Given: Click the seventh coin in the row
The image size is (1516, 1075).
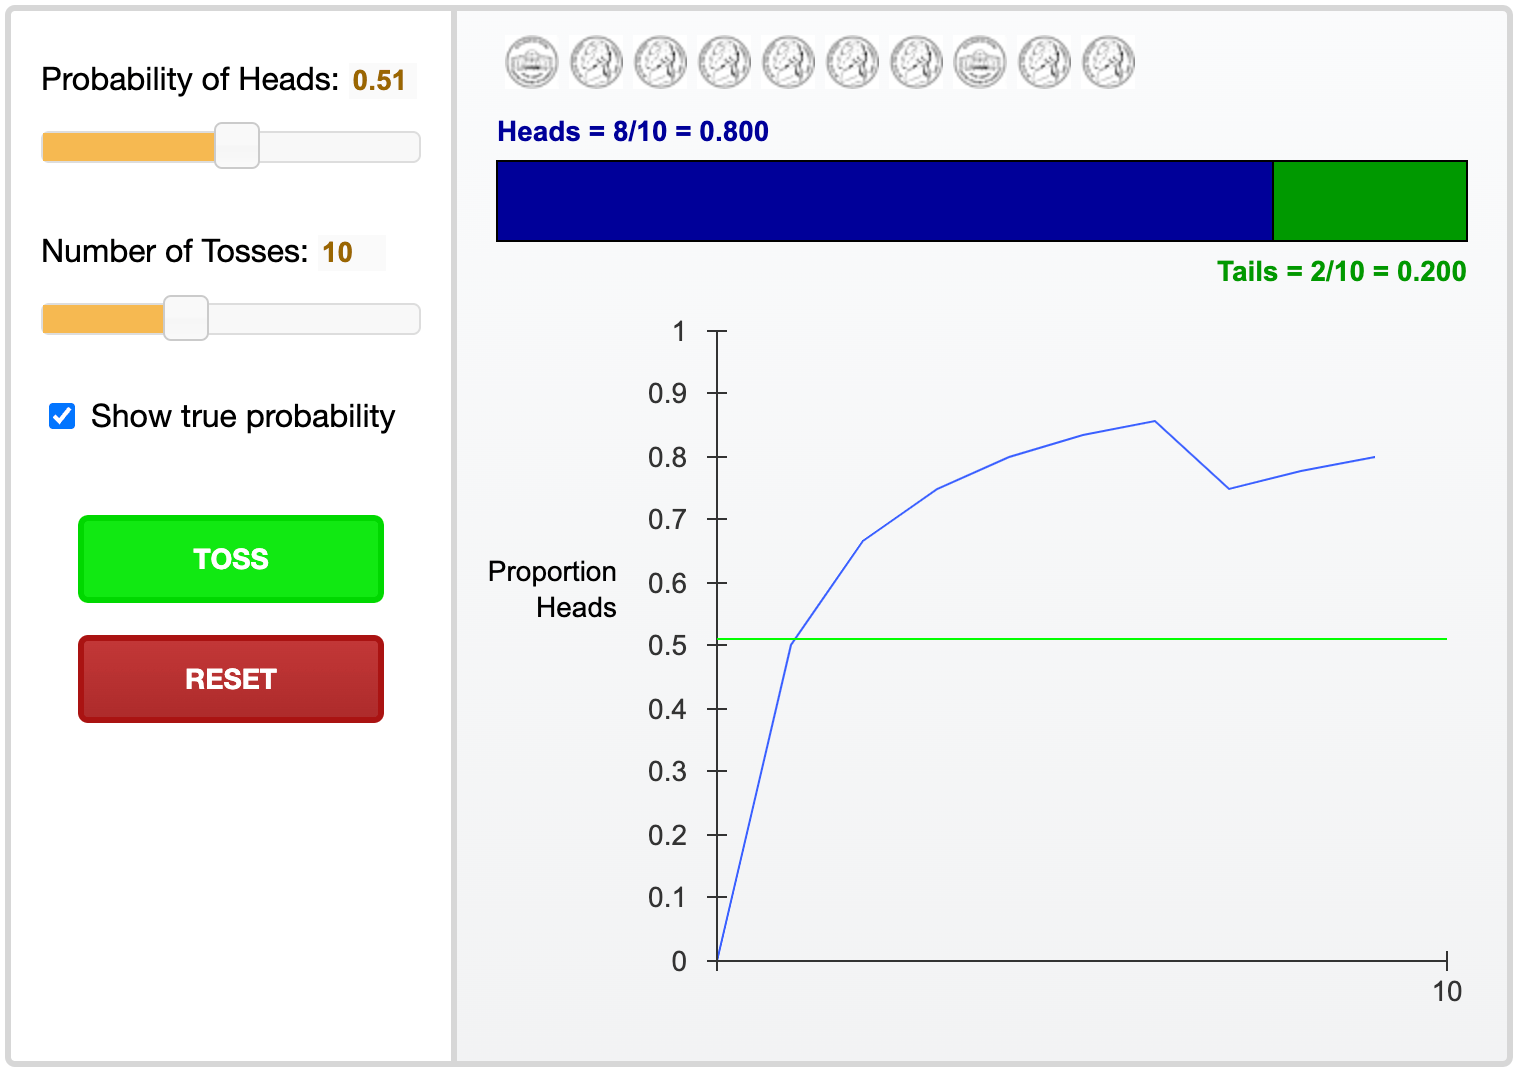Looking at the screenshot, I should [916, 62].
